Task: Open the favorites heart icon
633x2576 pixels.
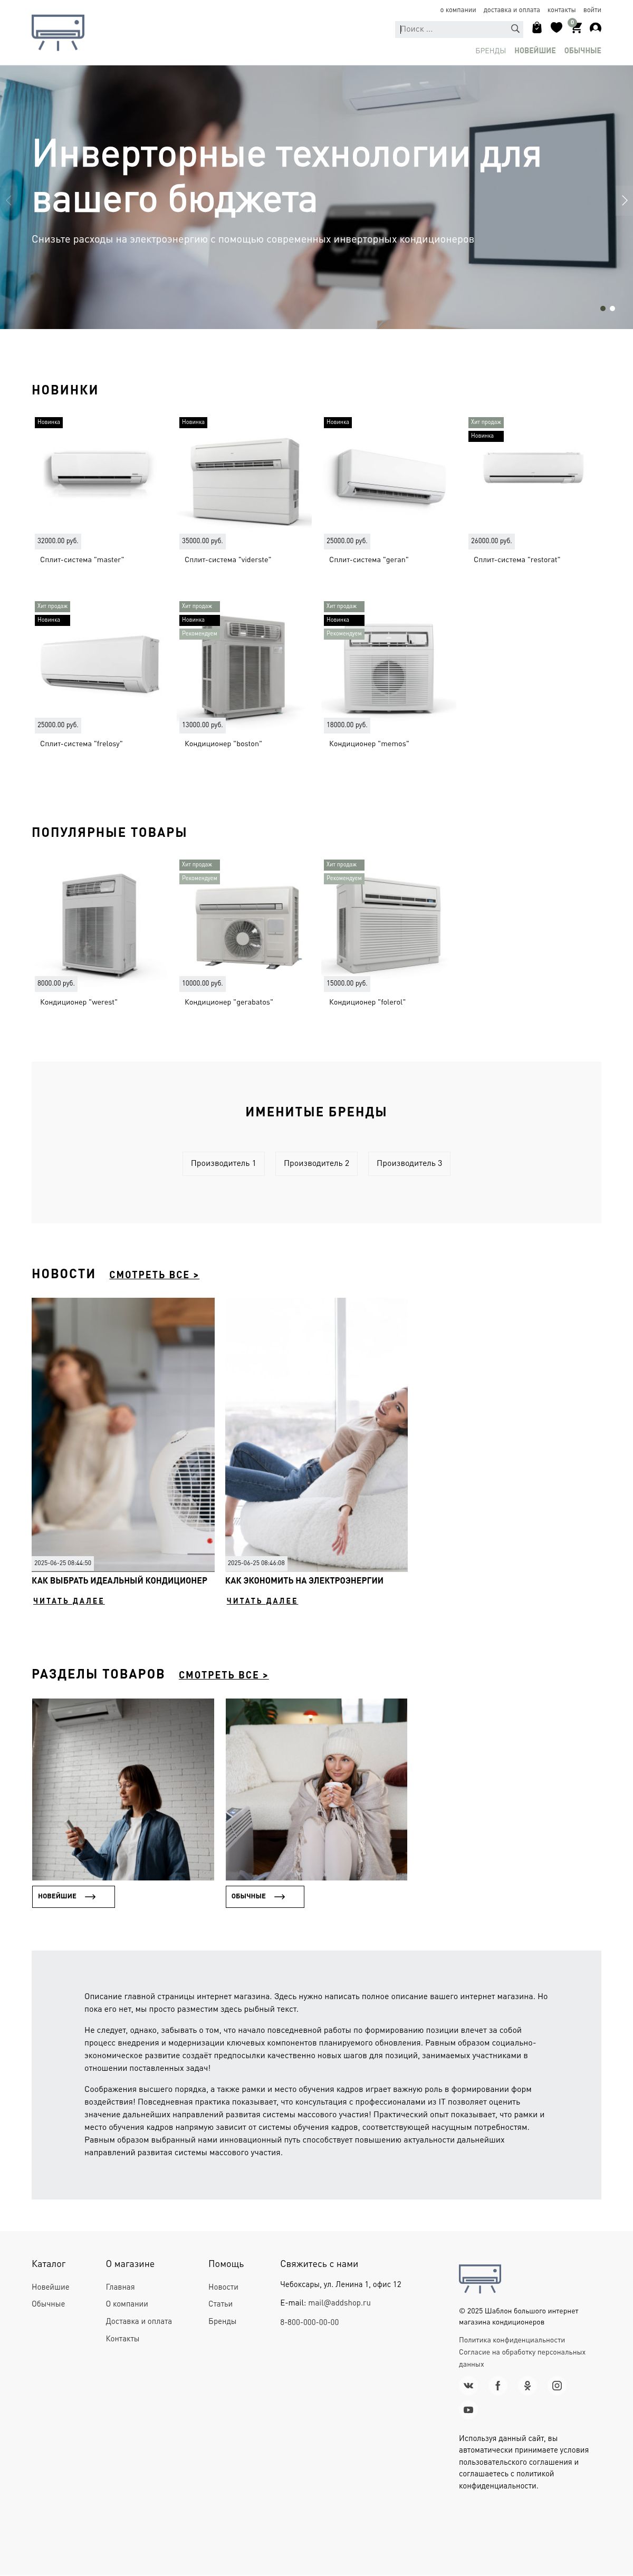Action: (x=556, y=28)
